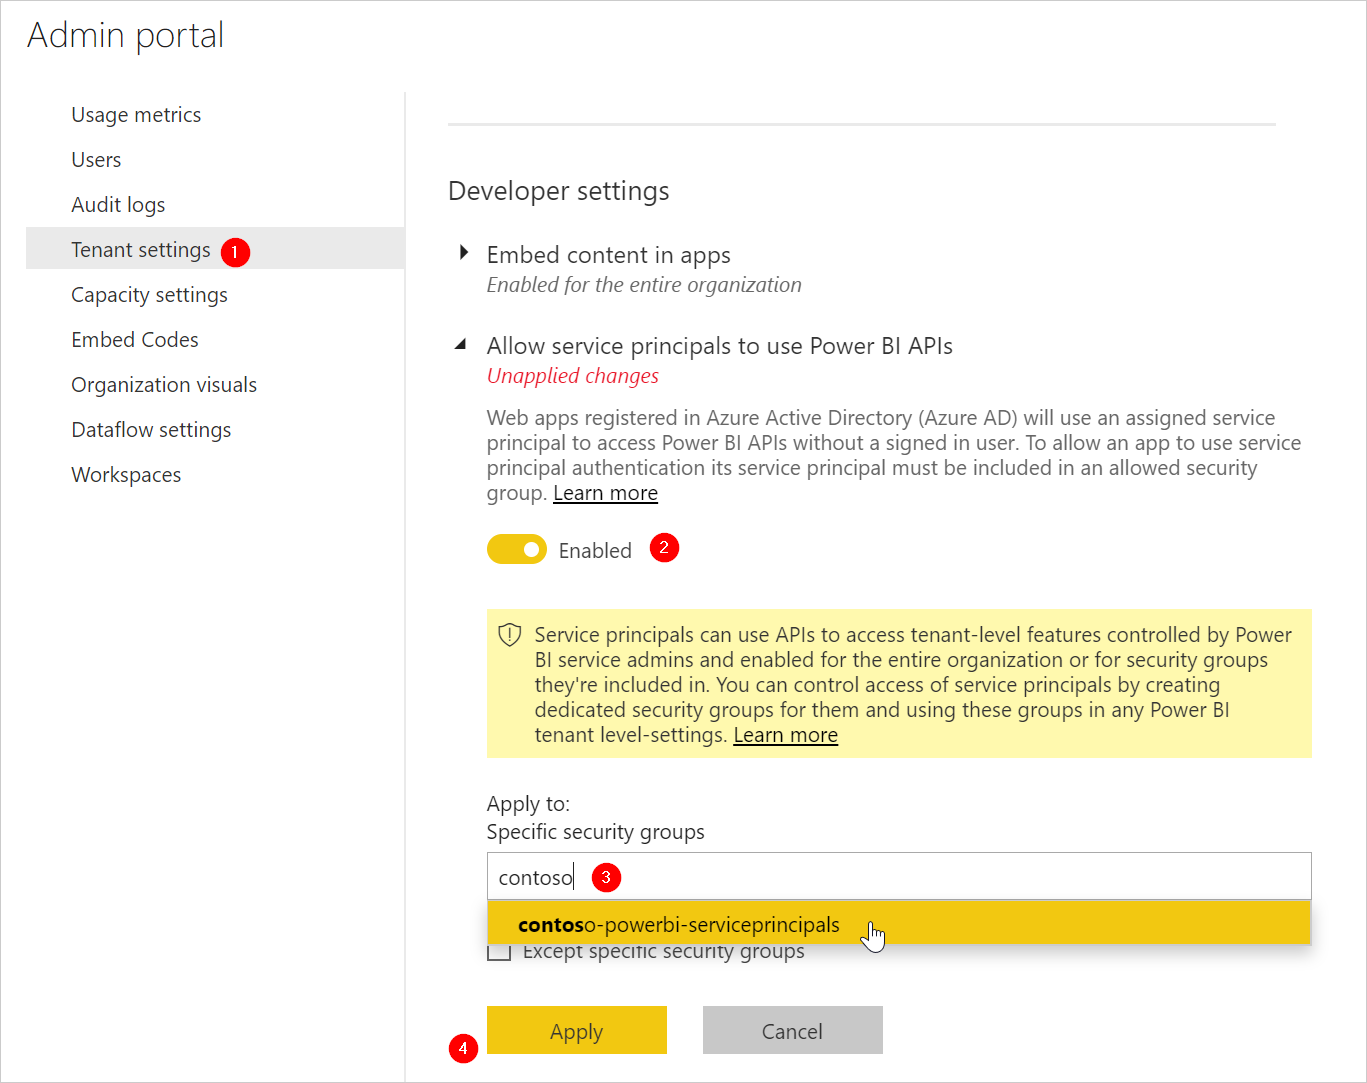Image resolution: width=1367 pixels, height=1083 pixels.
Task: Open the Users admin page
Action: [x=96, y=160]
